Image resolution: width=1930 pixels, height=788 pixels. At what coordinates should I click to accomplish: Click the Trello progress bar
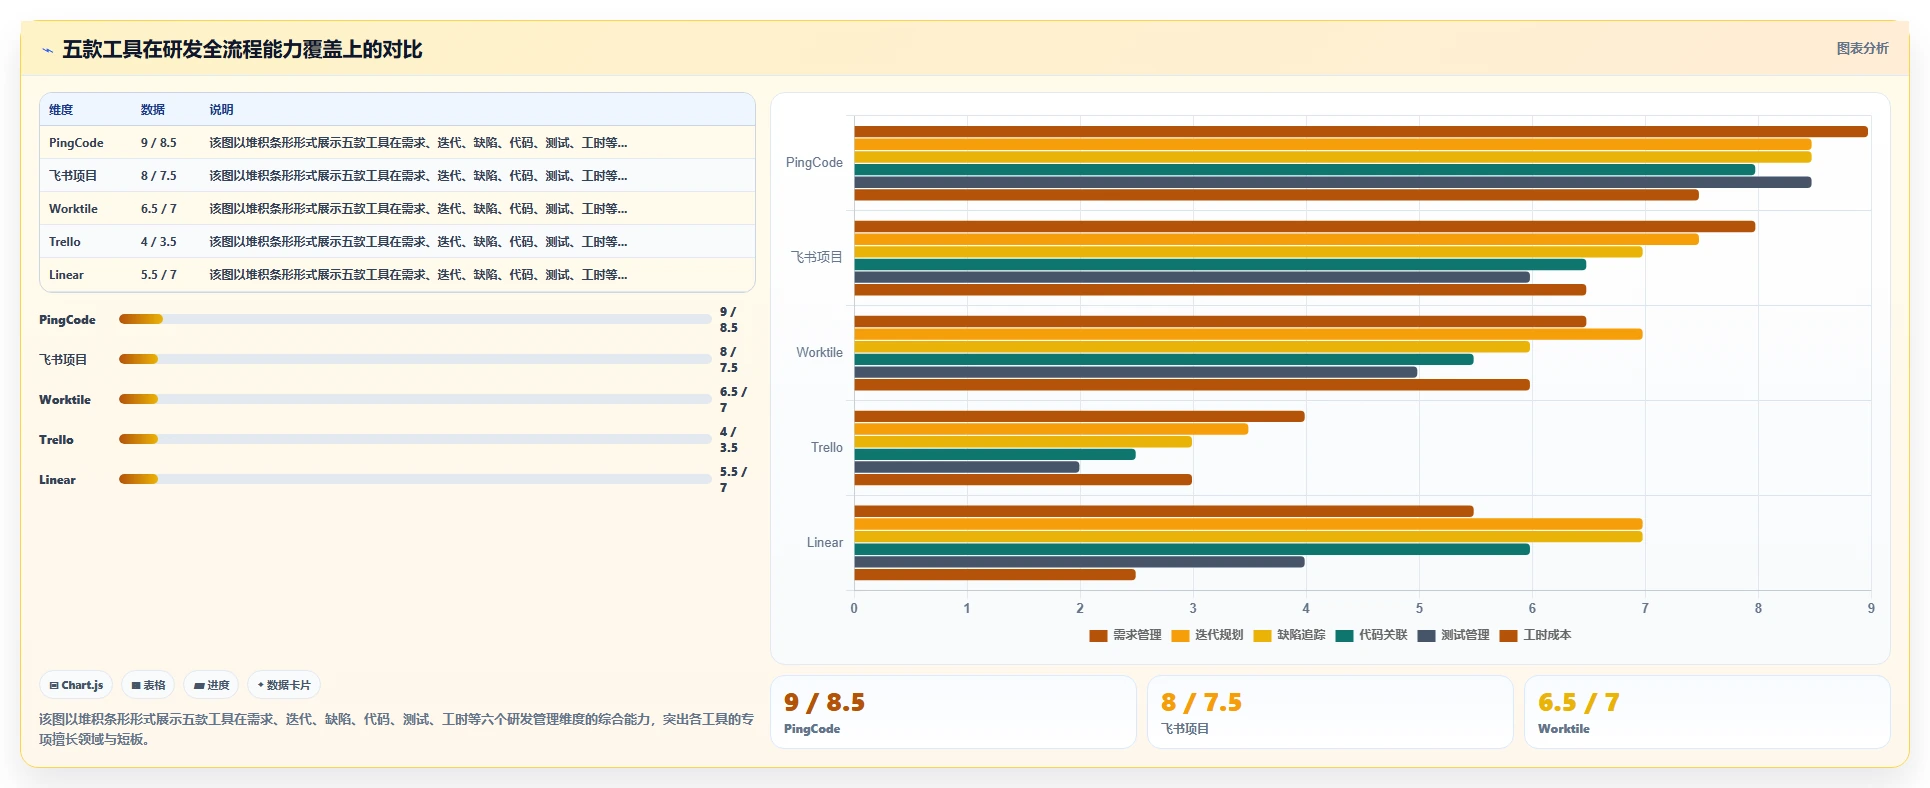pos(415,440)
